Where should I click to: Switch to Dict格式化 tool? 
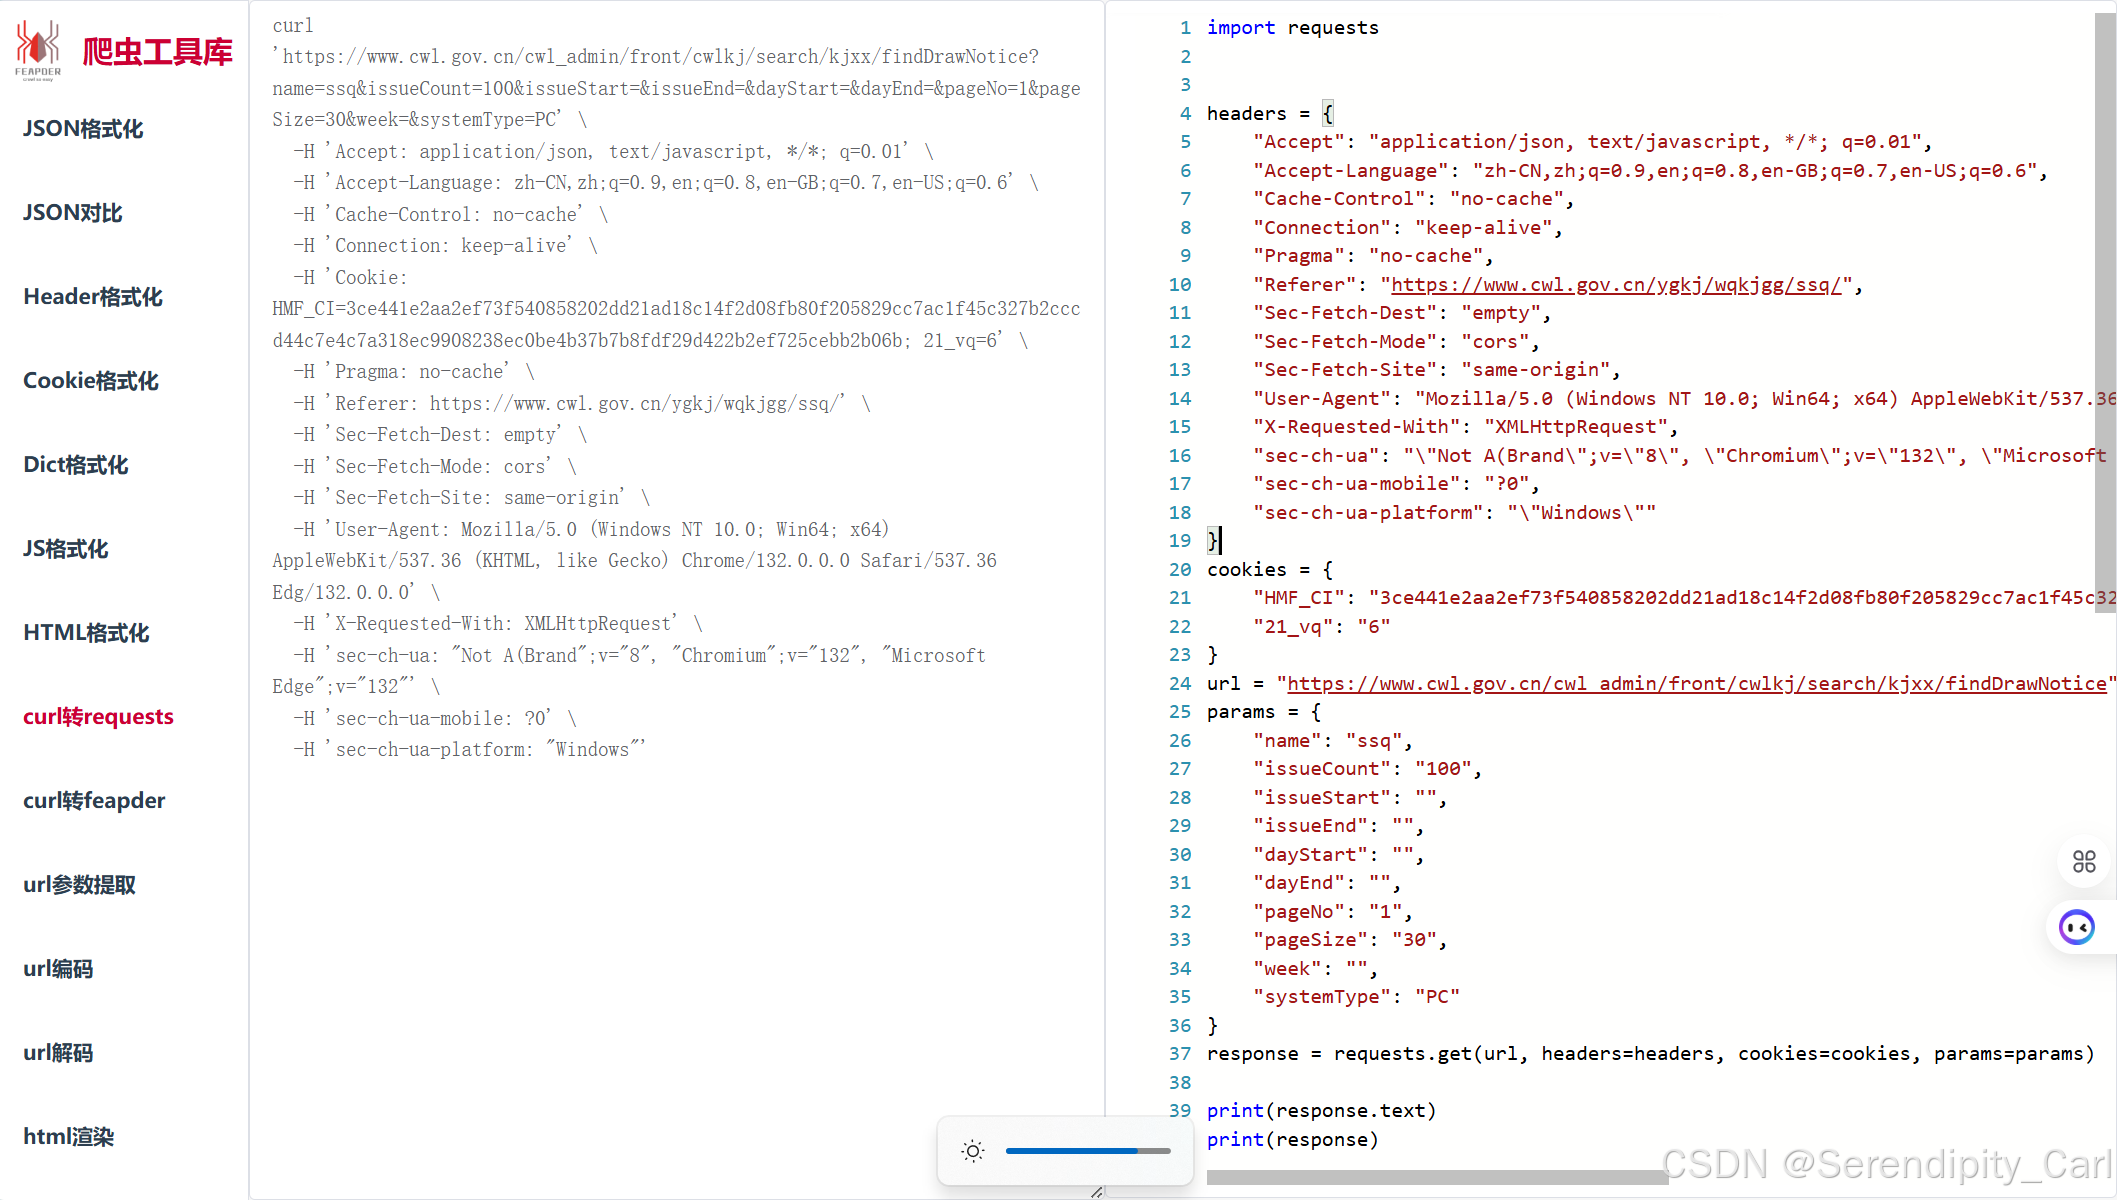tap(76, 465)
